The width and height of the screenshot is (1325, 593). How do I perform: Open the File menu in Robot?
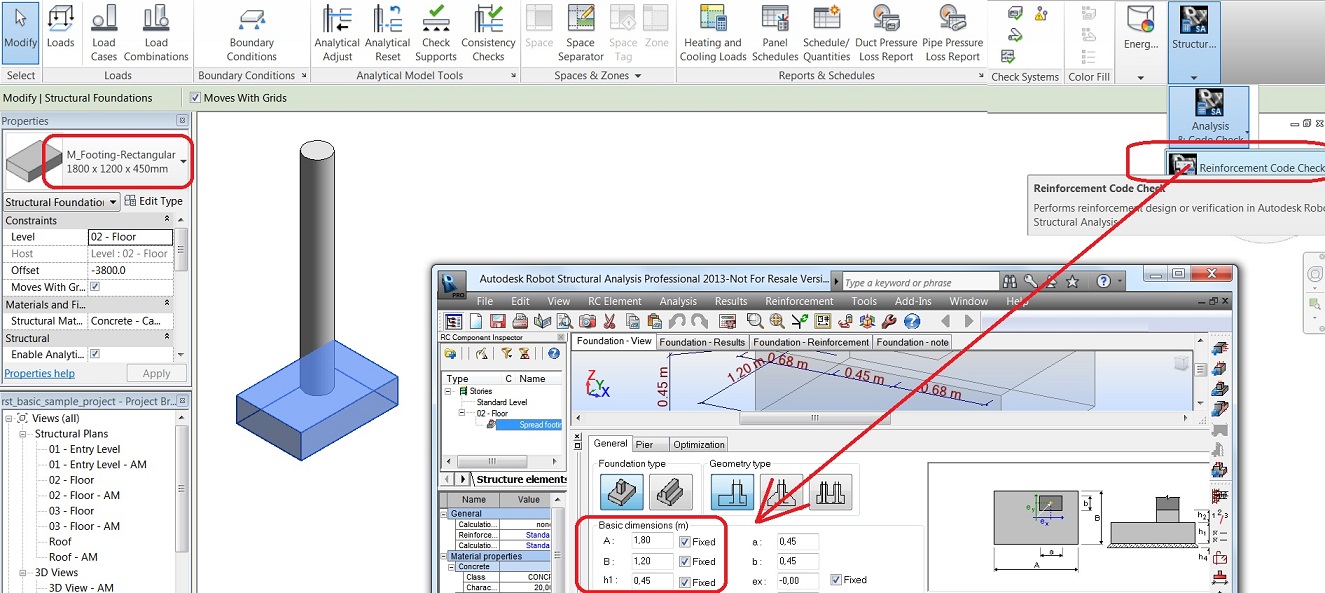pos(485,301)
